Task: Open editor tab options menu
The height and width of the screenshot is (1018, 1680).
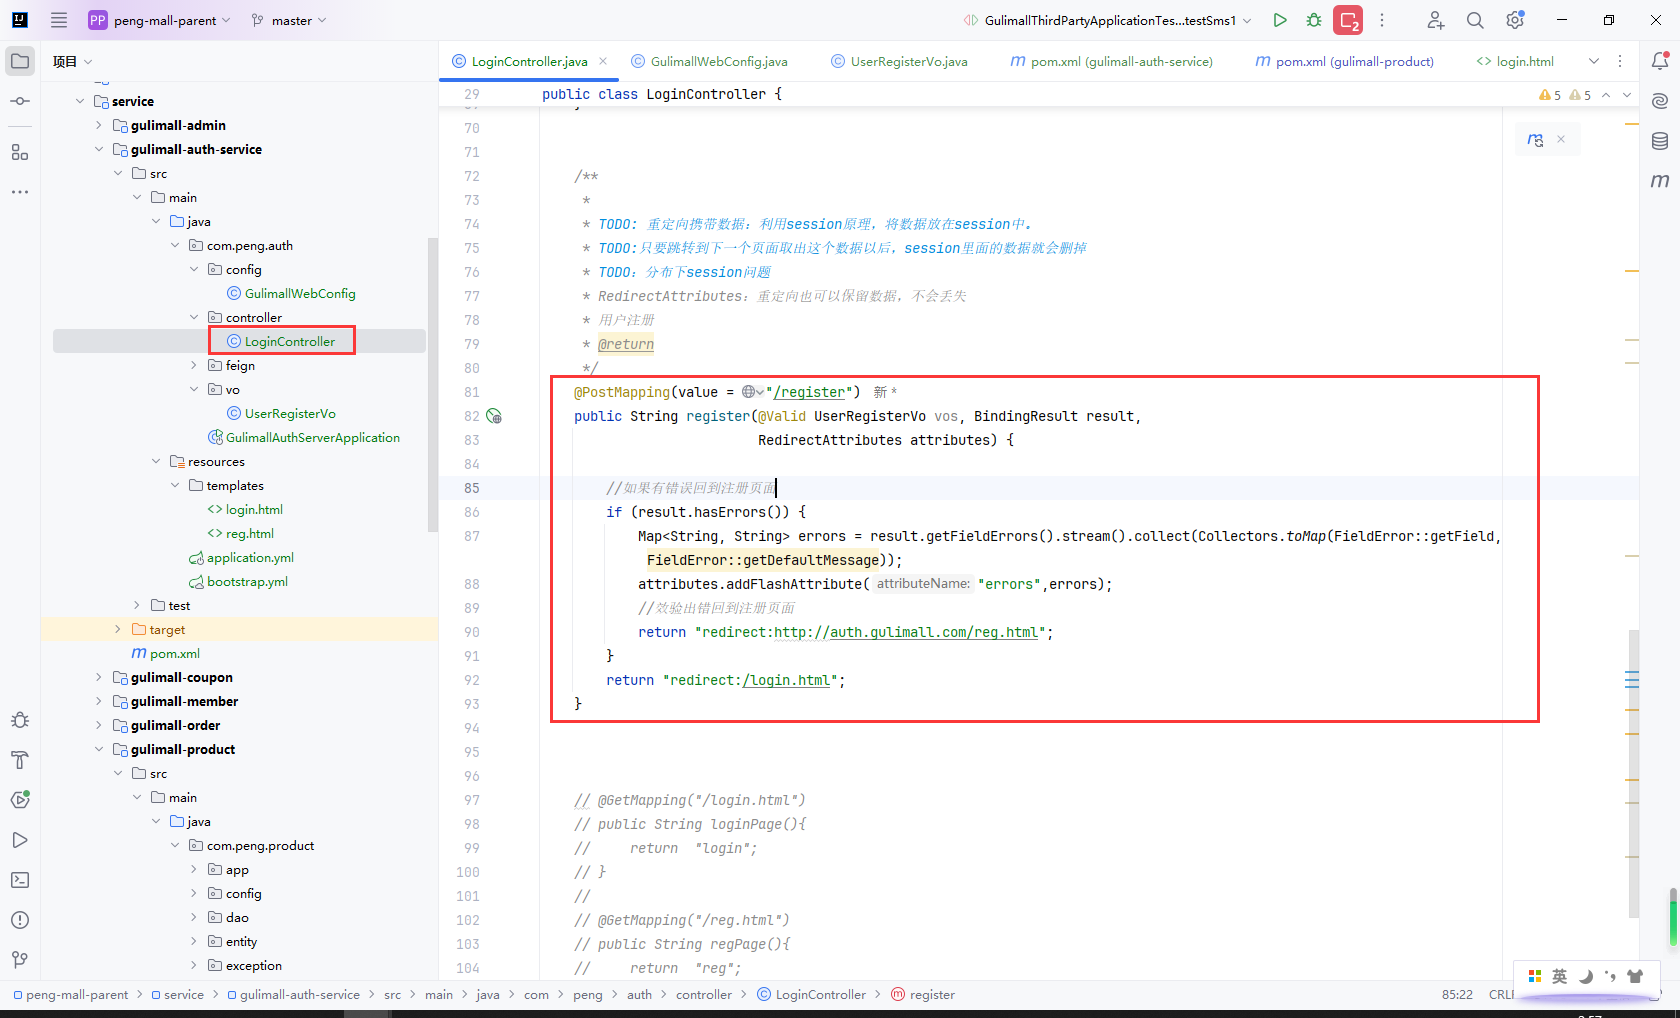Action: [1620, 61]
